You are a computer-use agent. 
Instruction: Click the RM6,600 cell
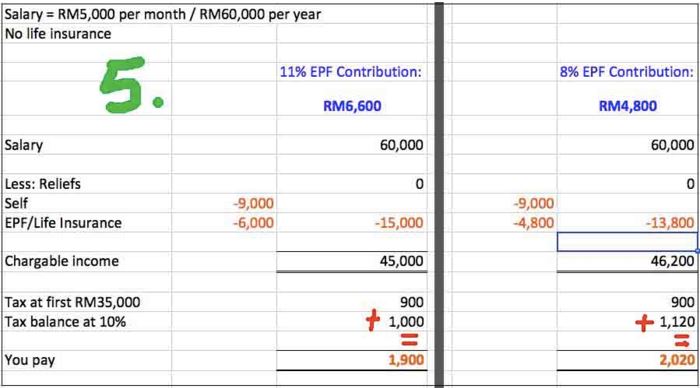click(x=352, y=106)
